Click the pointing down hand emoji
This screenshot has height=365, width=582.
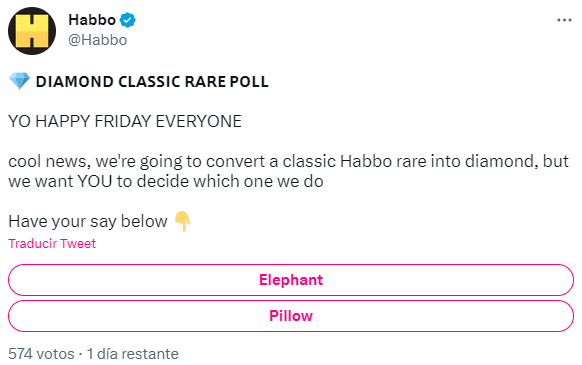pos(183,221)
